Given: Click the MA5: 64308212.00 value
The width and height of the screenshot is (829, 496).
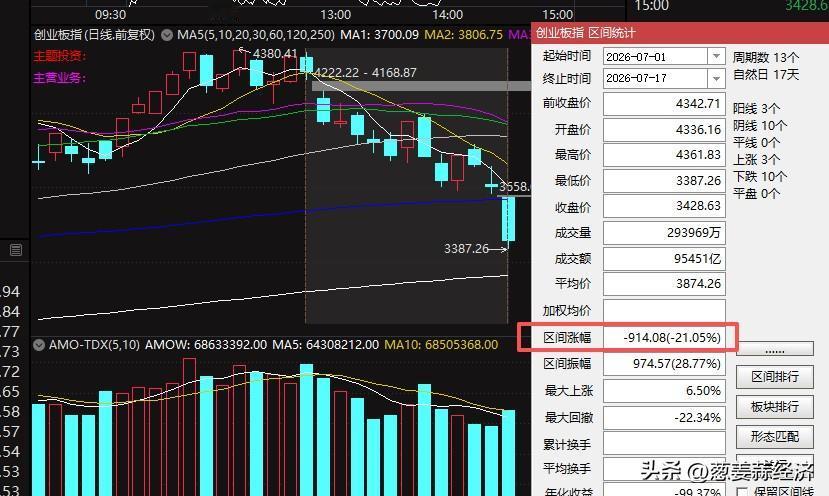Looking at the screenshot, I should tap(325, 345).
